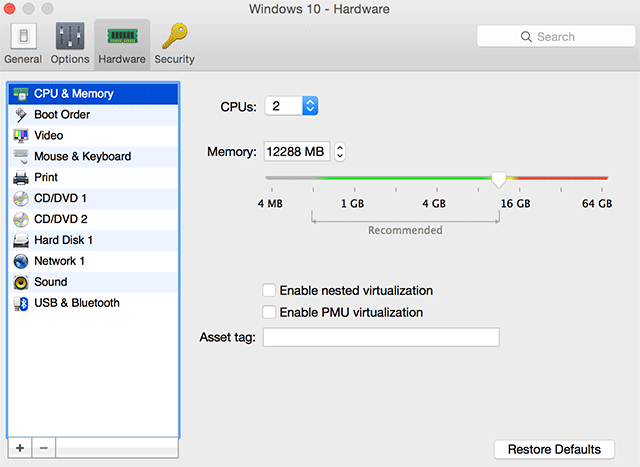
Task: Set memory slider at 1 GB mark
Action: (x=354, y=178)
